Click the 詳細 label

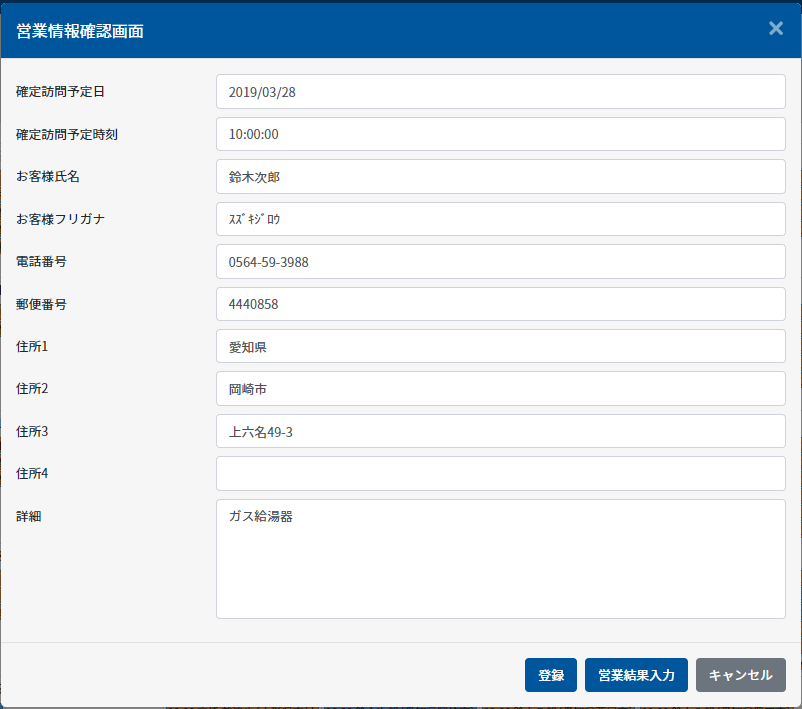(x=29, y=516)
